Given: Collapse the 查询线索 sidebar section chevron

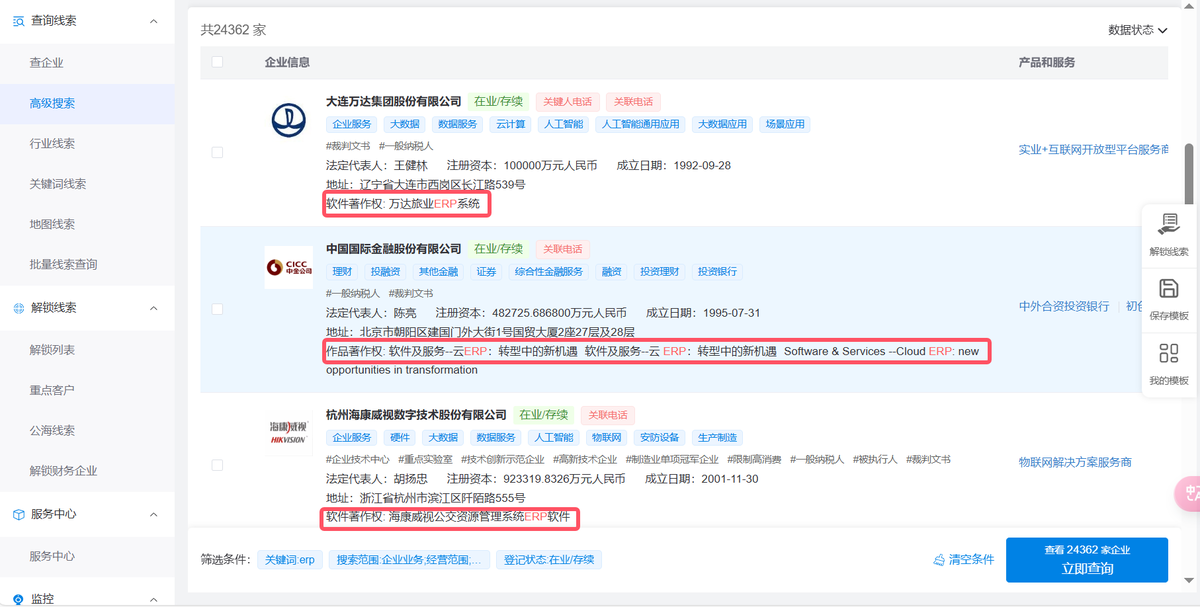Looking at the screenshot, I should (153, 21).
